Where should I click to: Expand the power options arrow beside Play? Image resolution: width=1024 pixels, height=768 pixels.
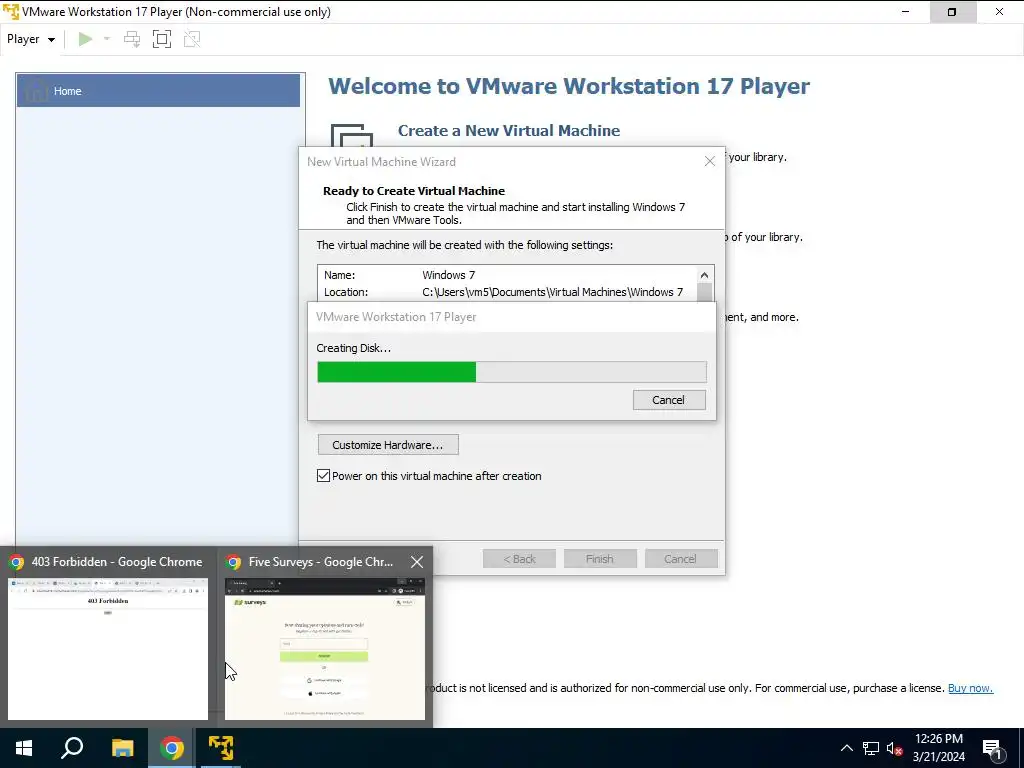[x=107, y=39]
